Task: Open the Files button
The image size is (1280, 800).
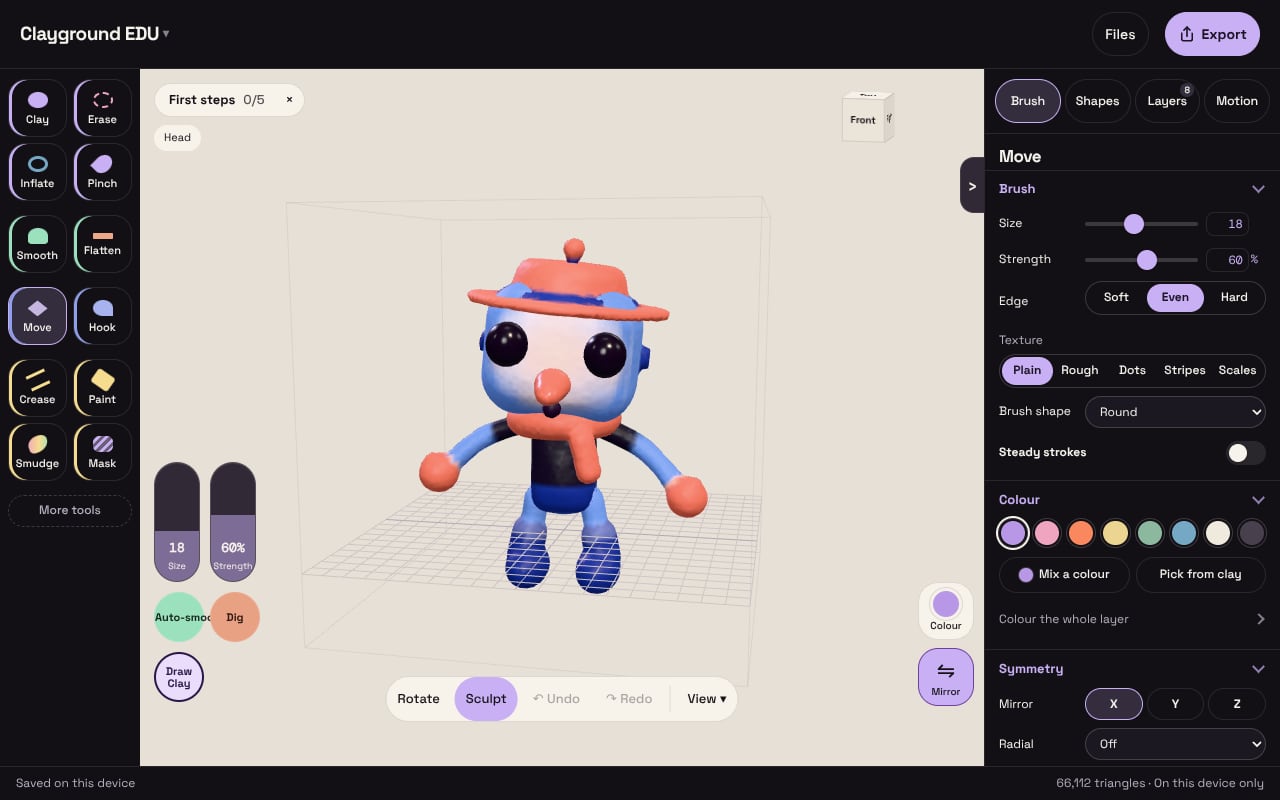Action: coord(1120,34)
